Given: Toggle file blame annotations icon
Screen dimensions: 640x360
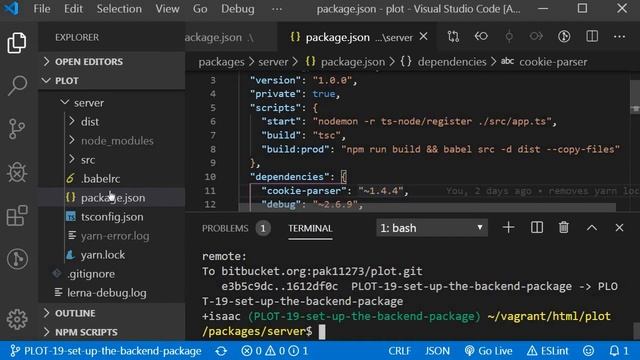Looking at the screenshot, I should tap(564, 37).
